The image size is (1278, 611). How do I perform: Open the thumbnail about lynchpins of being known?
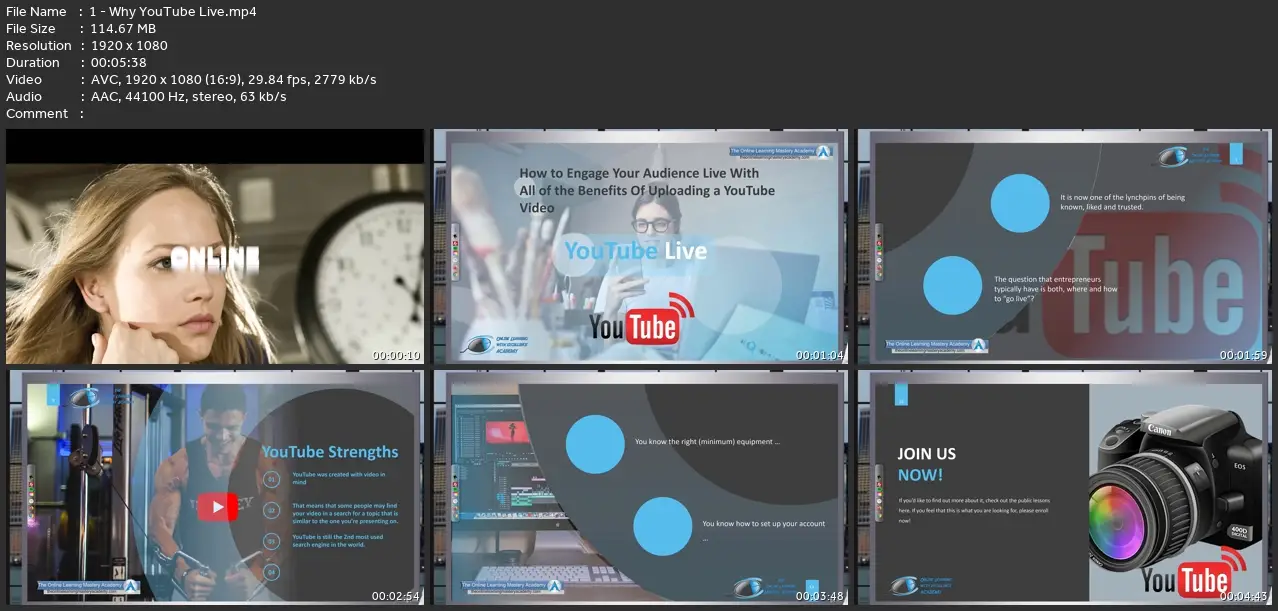point(1065,246)
